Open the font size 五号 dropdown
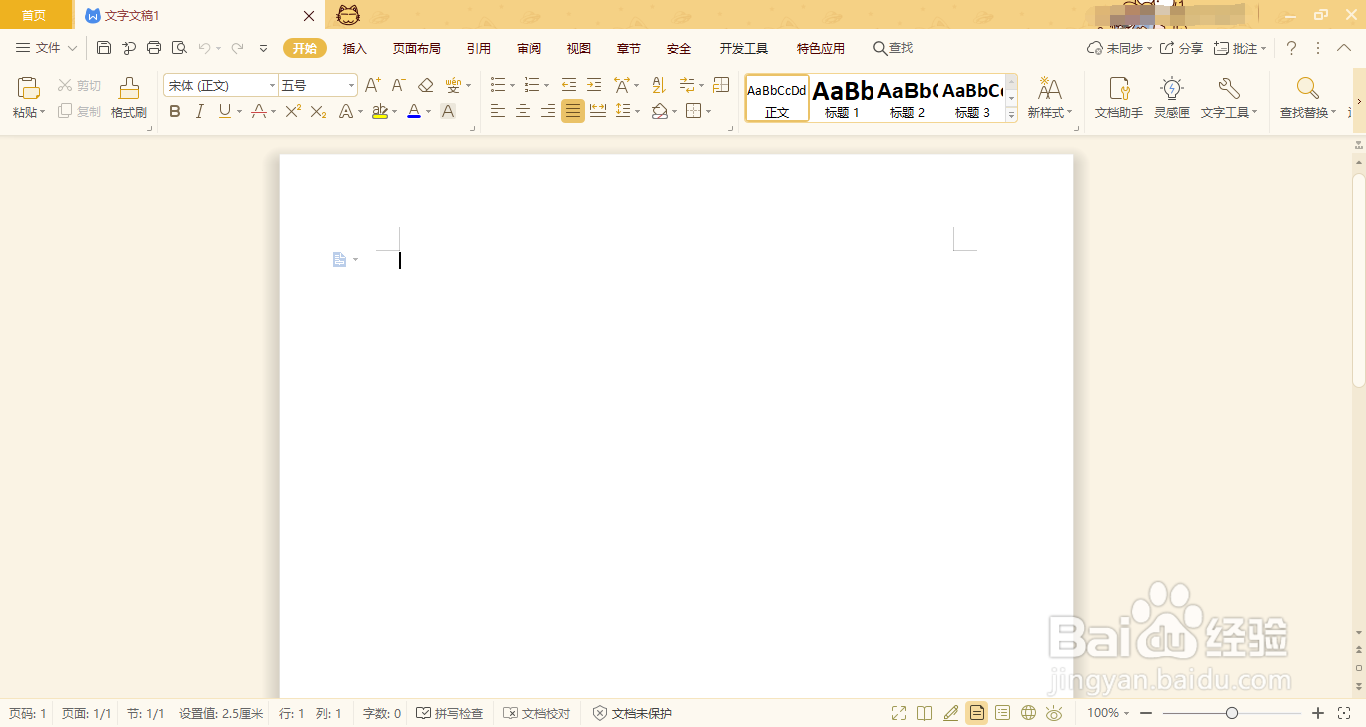Viewport: 1366px width, 727px height. coord(351,86)
